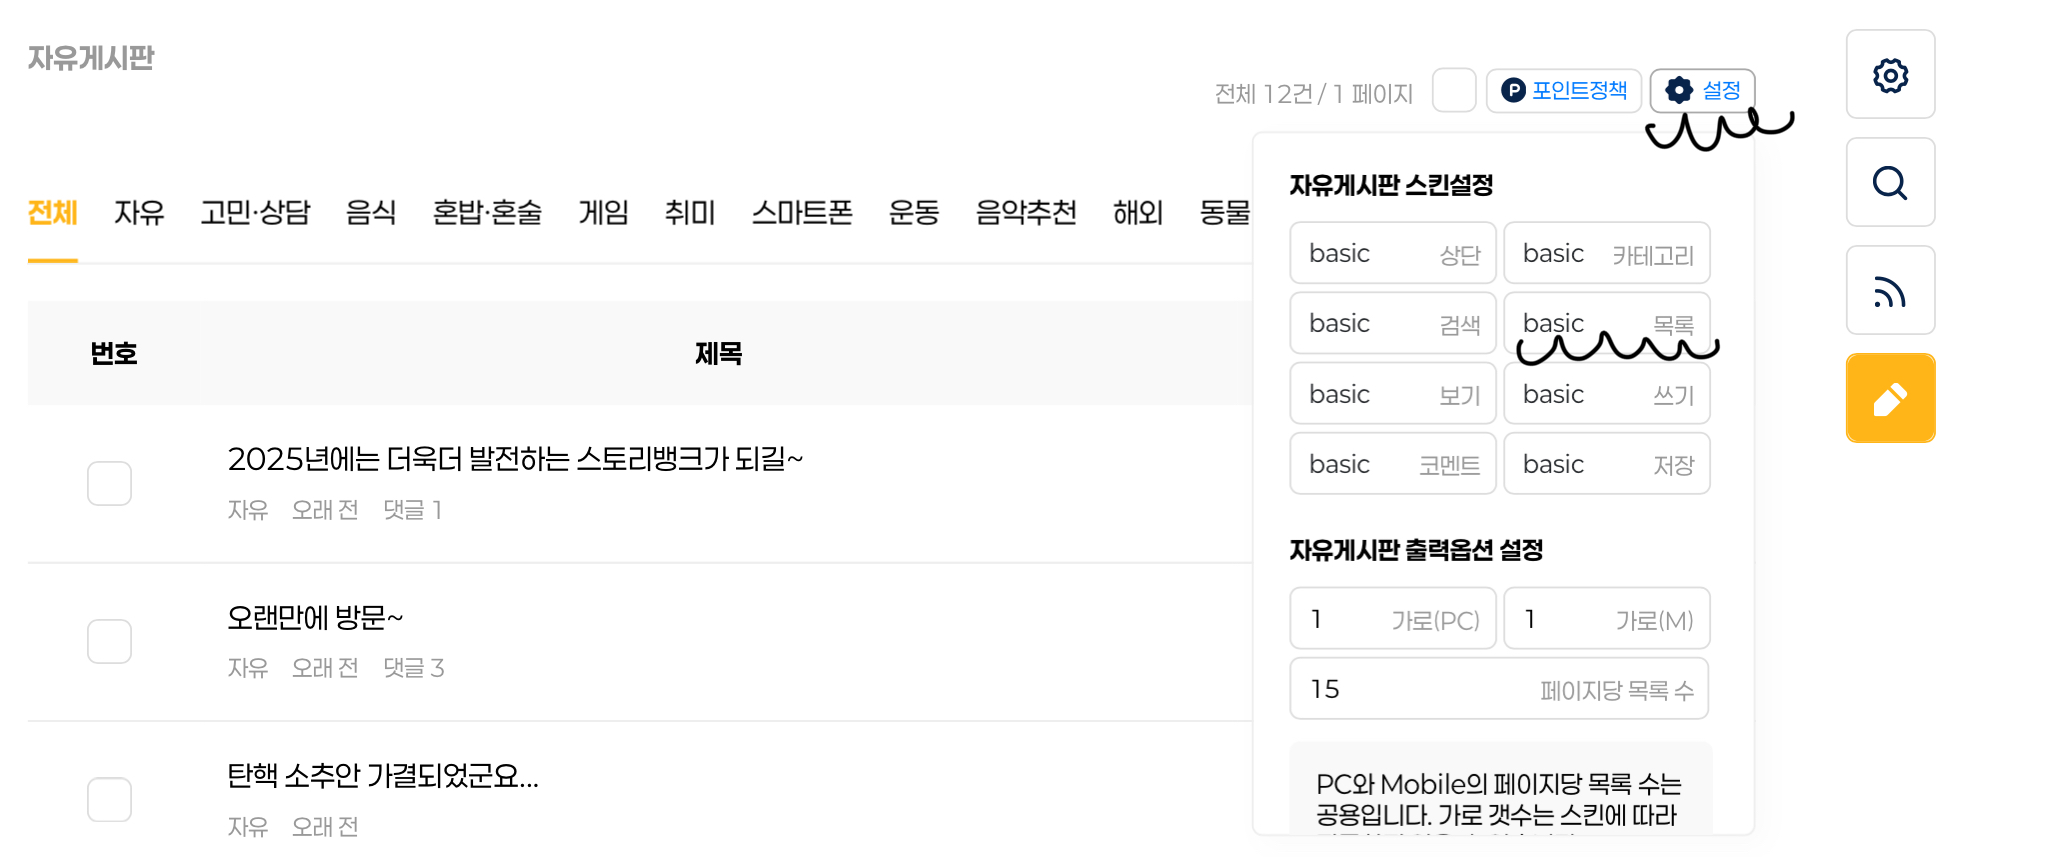
Task: Open the 2025년에는 더욱더 발전하는 스토리뱅크가 post
Action: (x=515, y=459)
